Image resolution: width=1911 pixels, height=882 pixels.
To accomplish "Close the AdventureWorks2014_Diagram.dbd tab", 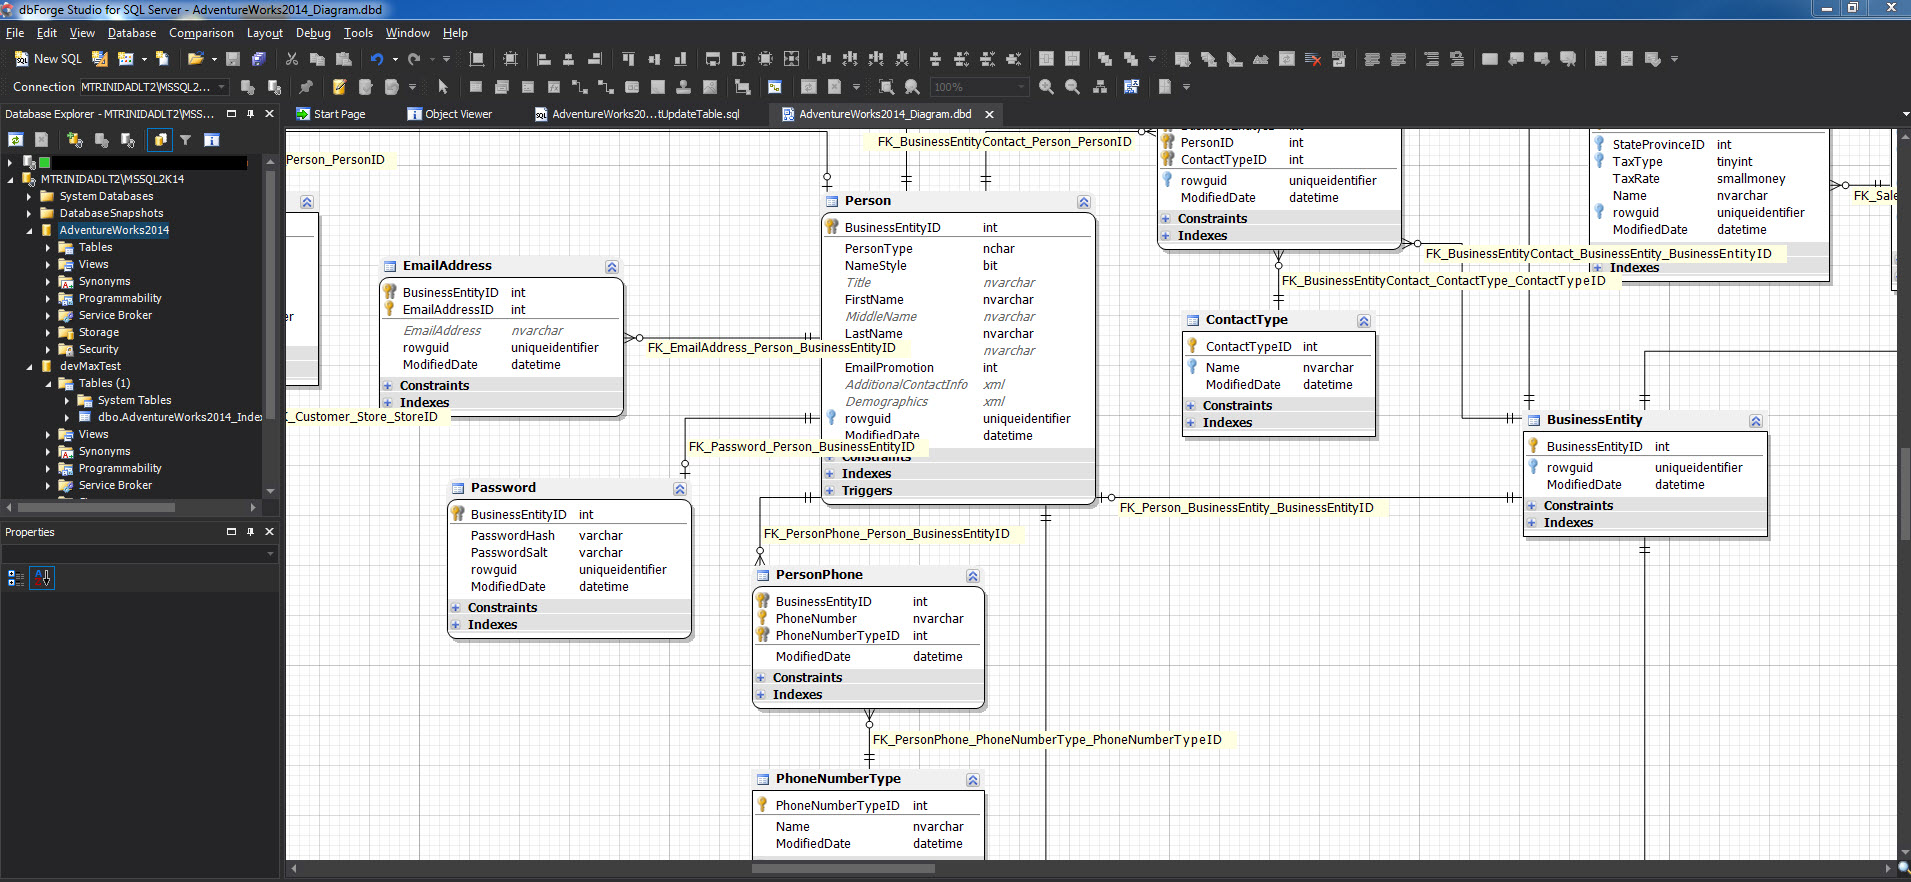I will pyautogui.click(x=989, y=114).
